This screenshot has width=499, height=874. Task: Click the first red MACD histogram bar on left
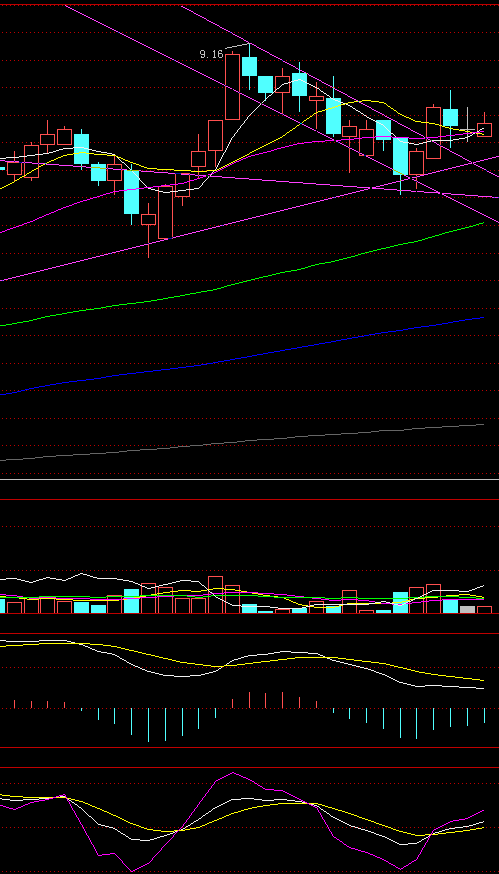tap(14, 704)
